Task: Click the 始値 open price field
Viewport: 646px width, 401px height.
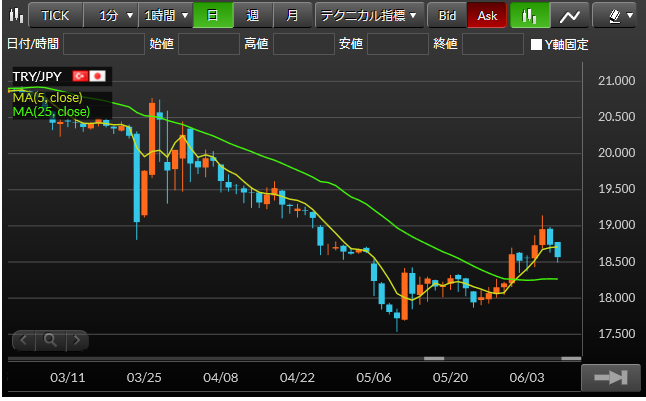Action: 209,44
